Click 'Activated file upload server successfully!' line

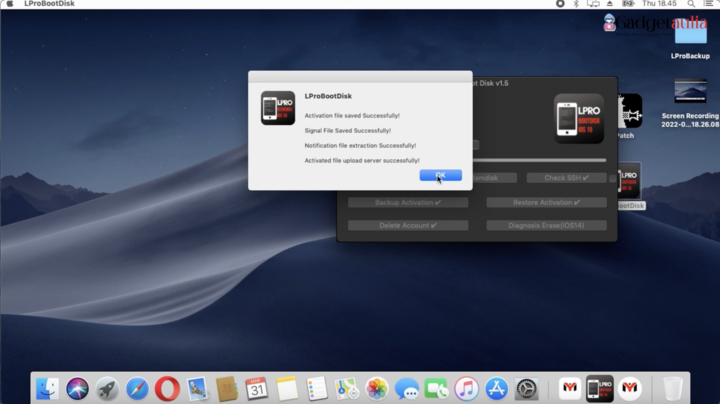coord(362,161)
